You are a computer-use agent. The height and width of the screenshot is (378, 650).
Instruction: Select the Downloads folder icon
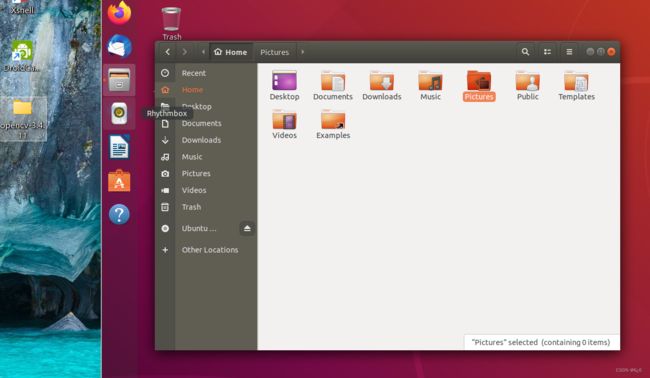382,81
